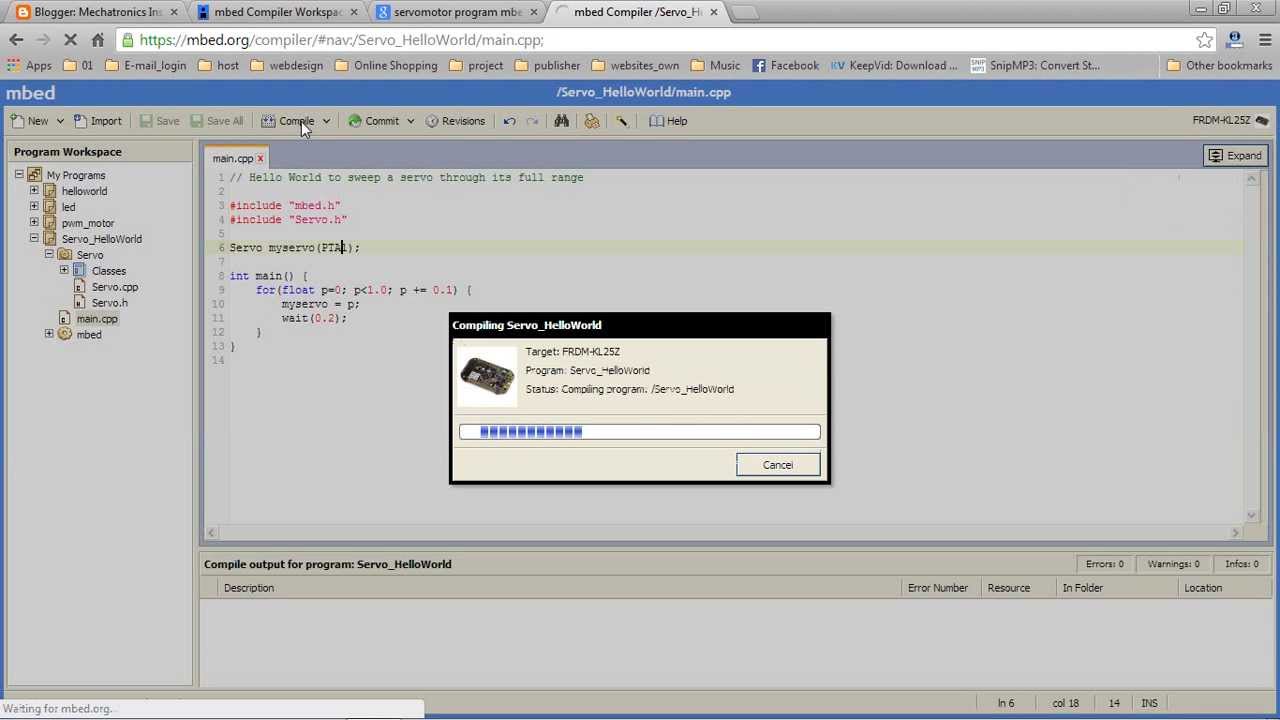Click the binoculars Find icon
1280x720 pixels.
[x=562, y=121]
